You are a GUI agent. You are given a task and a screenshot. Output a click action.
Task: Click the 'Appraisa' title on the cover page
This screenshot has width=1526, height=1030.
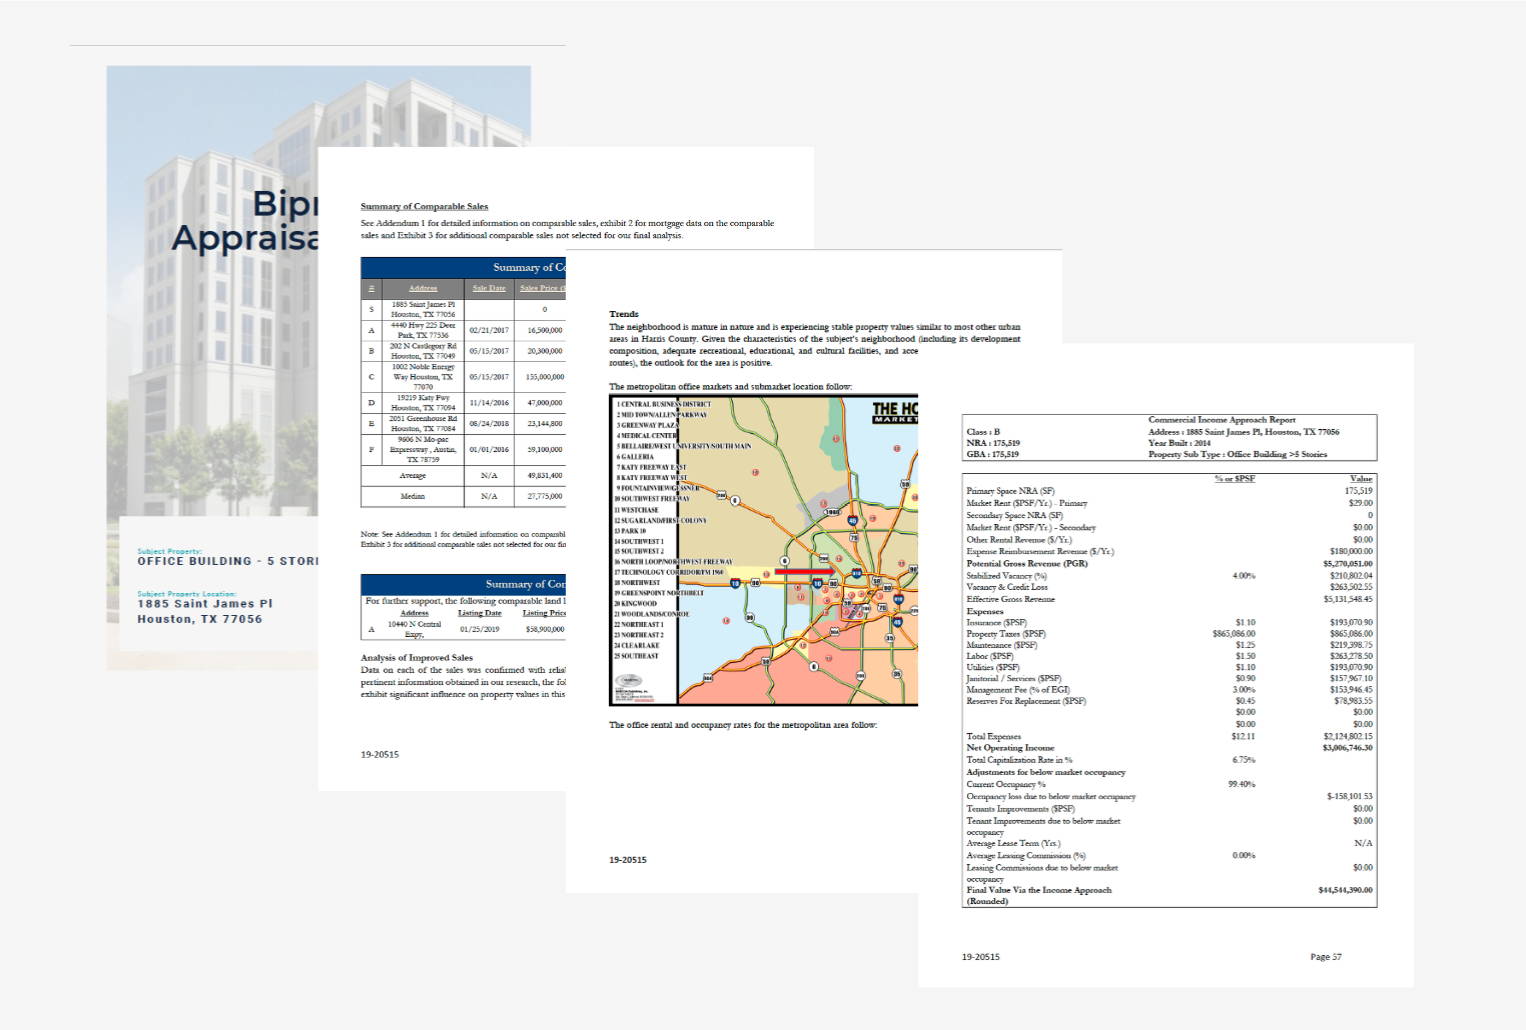click(x=245, y=238)
